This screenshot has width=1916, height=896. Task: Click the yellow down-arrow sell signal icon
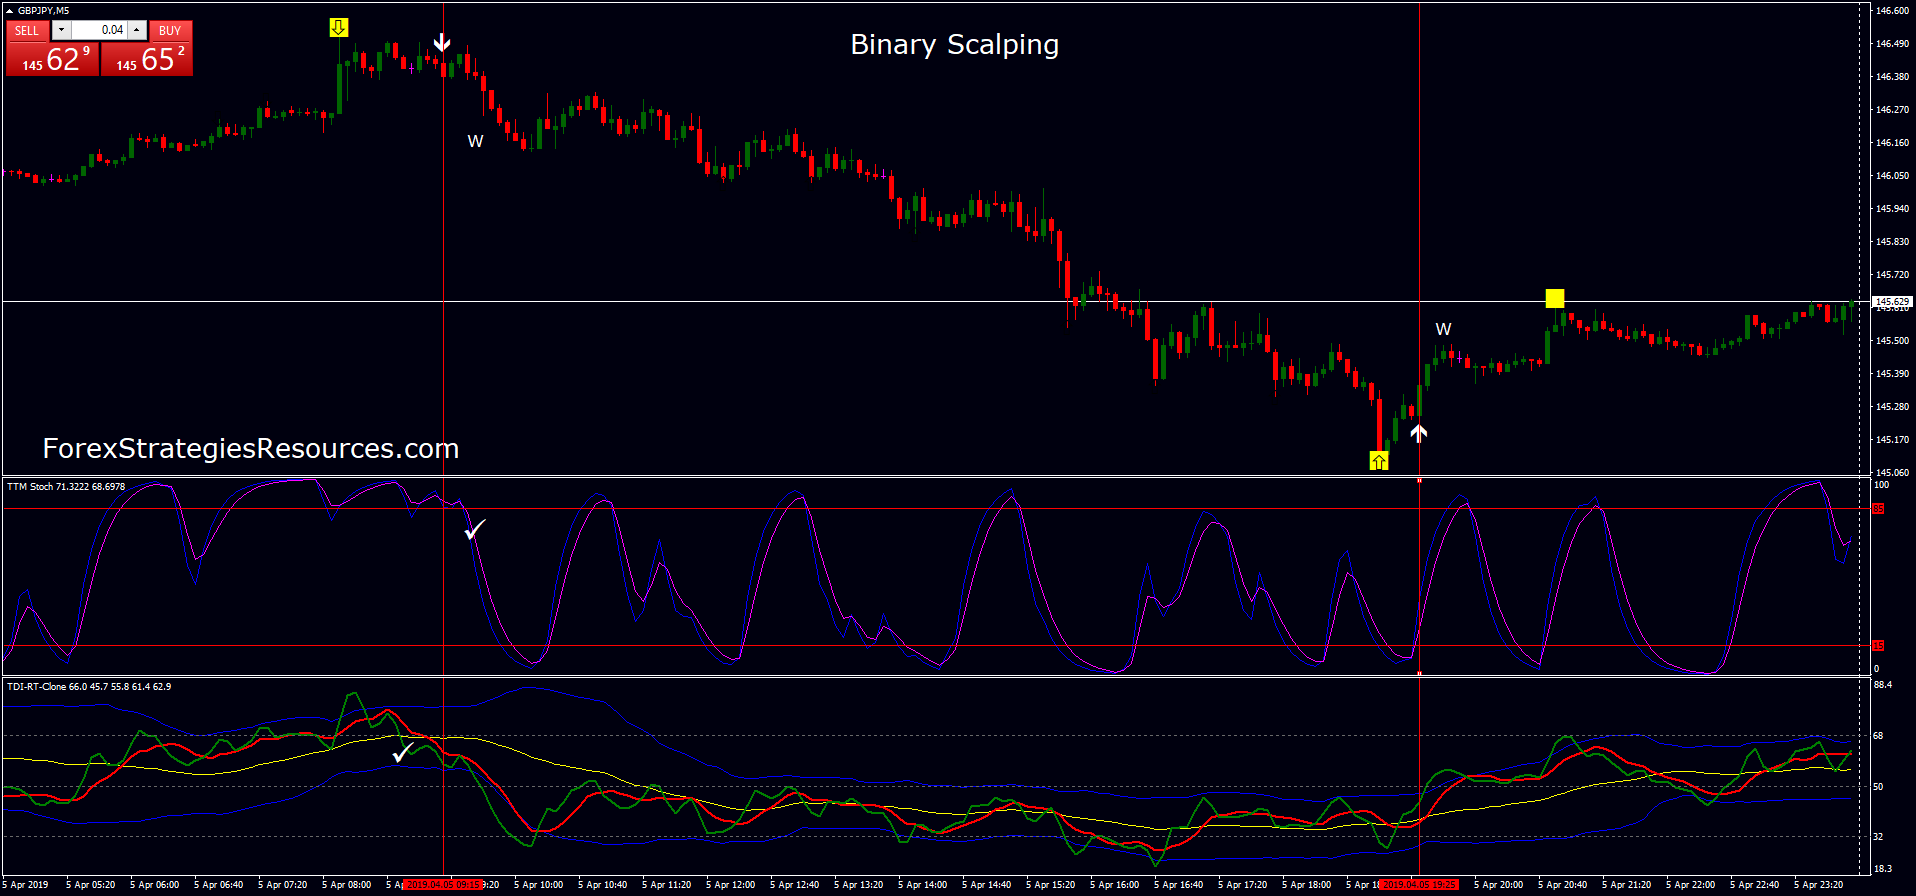click(x=339, y=28)
